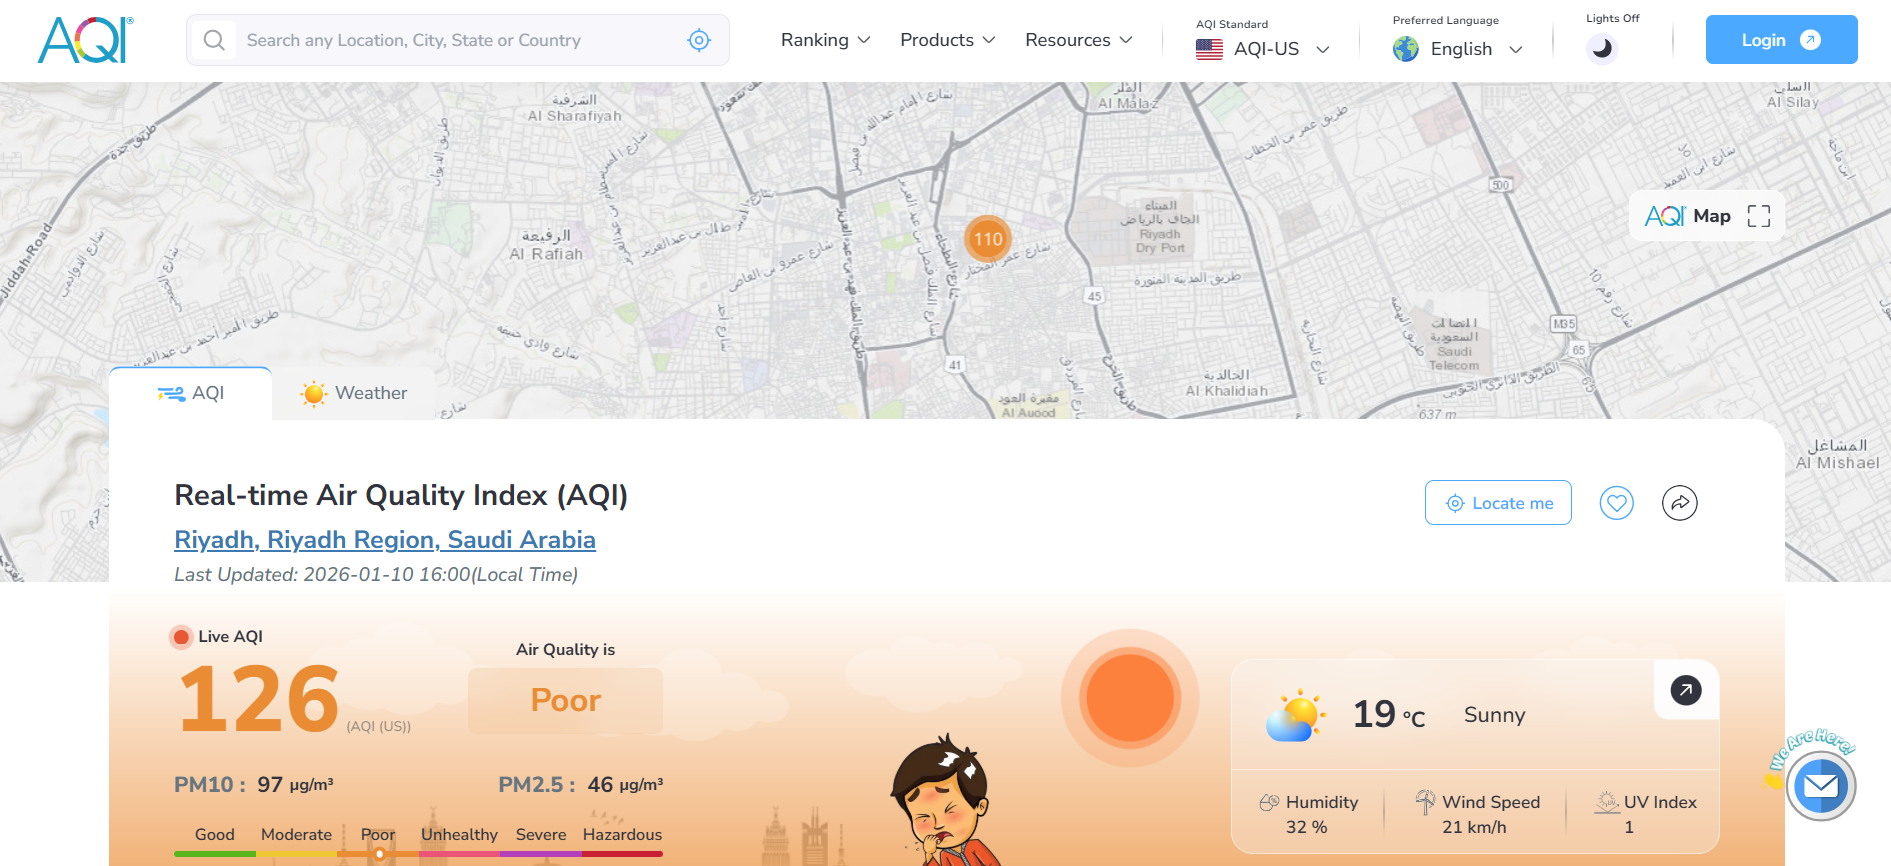The height and width of the screenshot is (866, 1891).
Task: Click the share arrow icon
Action: (1680, 503)
